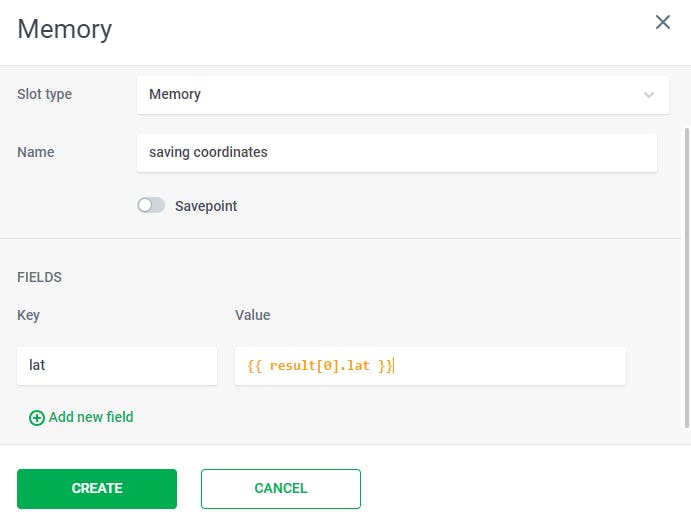691x527 pixels.
Task: Click the green plus circle icon
Action: tap(37, 418)
